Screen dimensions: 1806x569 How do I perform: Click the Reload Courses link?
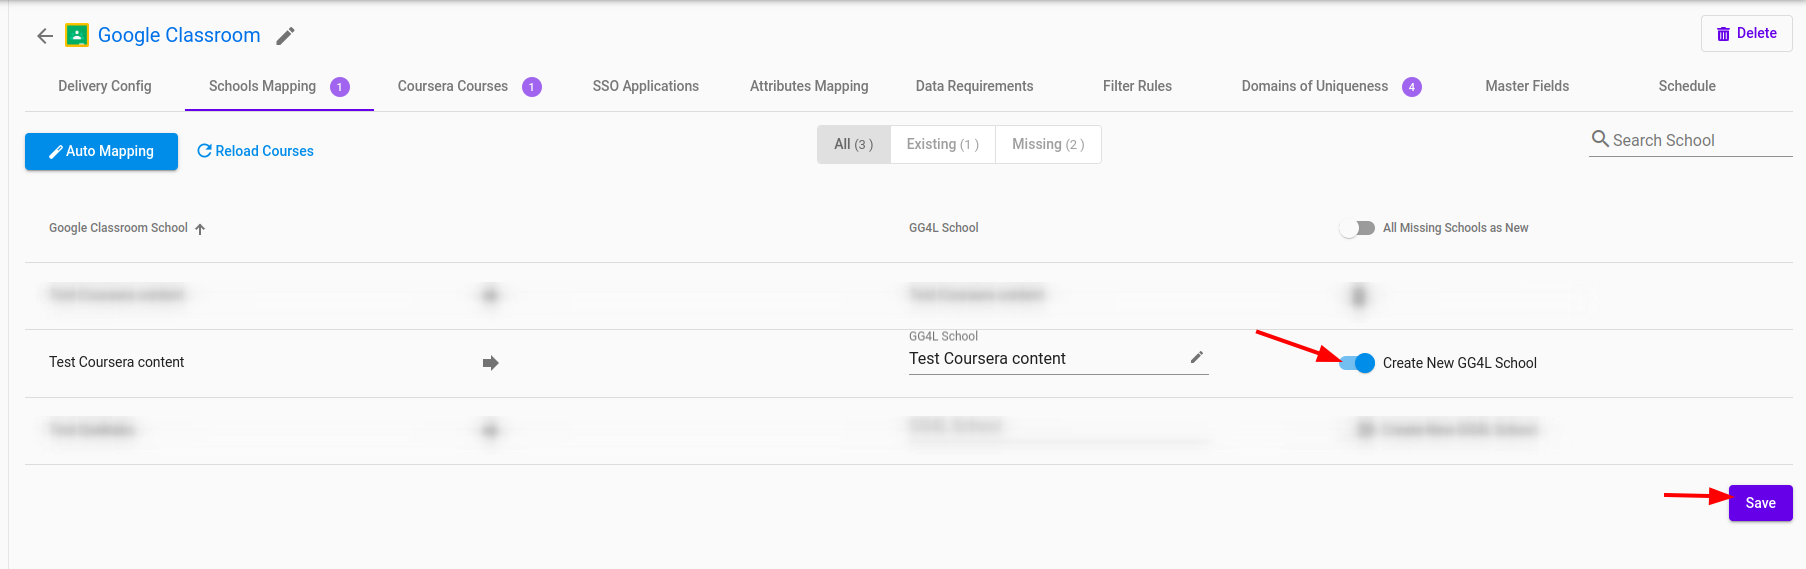click(x=255, y=151)
